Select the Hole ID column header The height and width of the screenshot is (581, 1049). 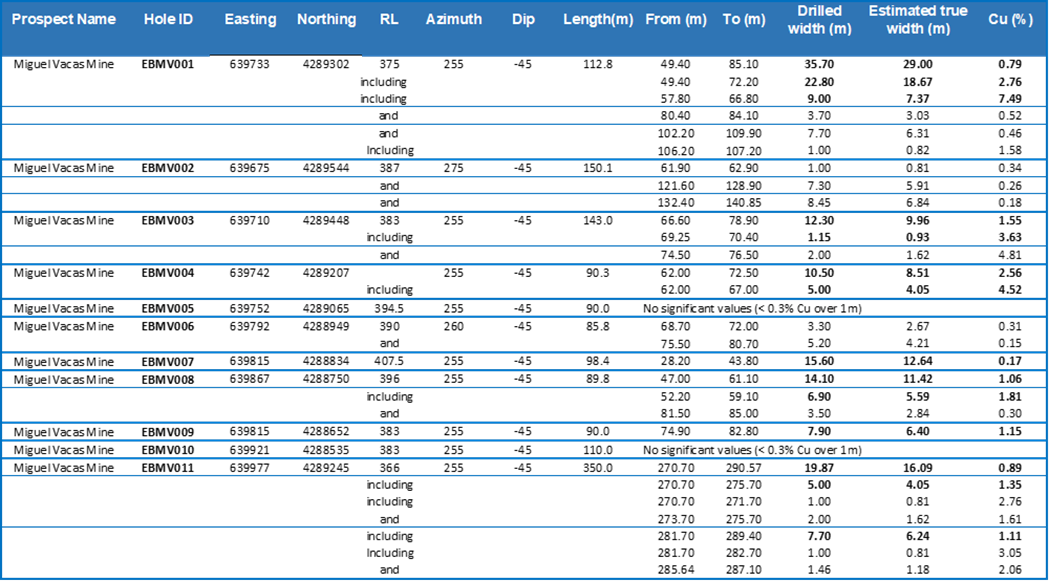tap(169, 19)
